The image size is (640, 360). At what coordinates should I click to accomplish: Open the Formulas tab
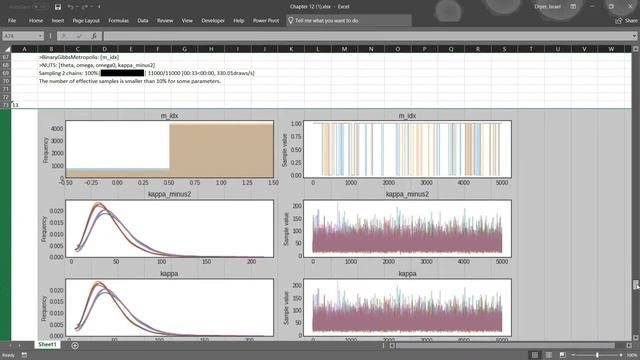(118, 20)
